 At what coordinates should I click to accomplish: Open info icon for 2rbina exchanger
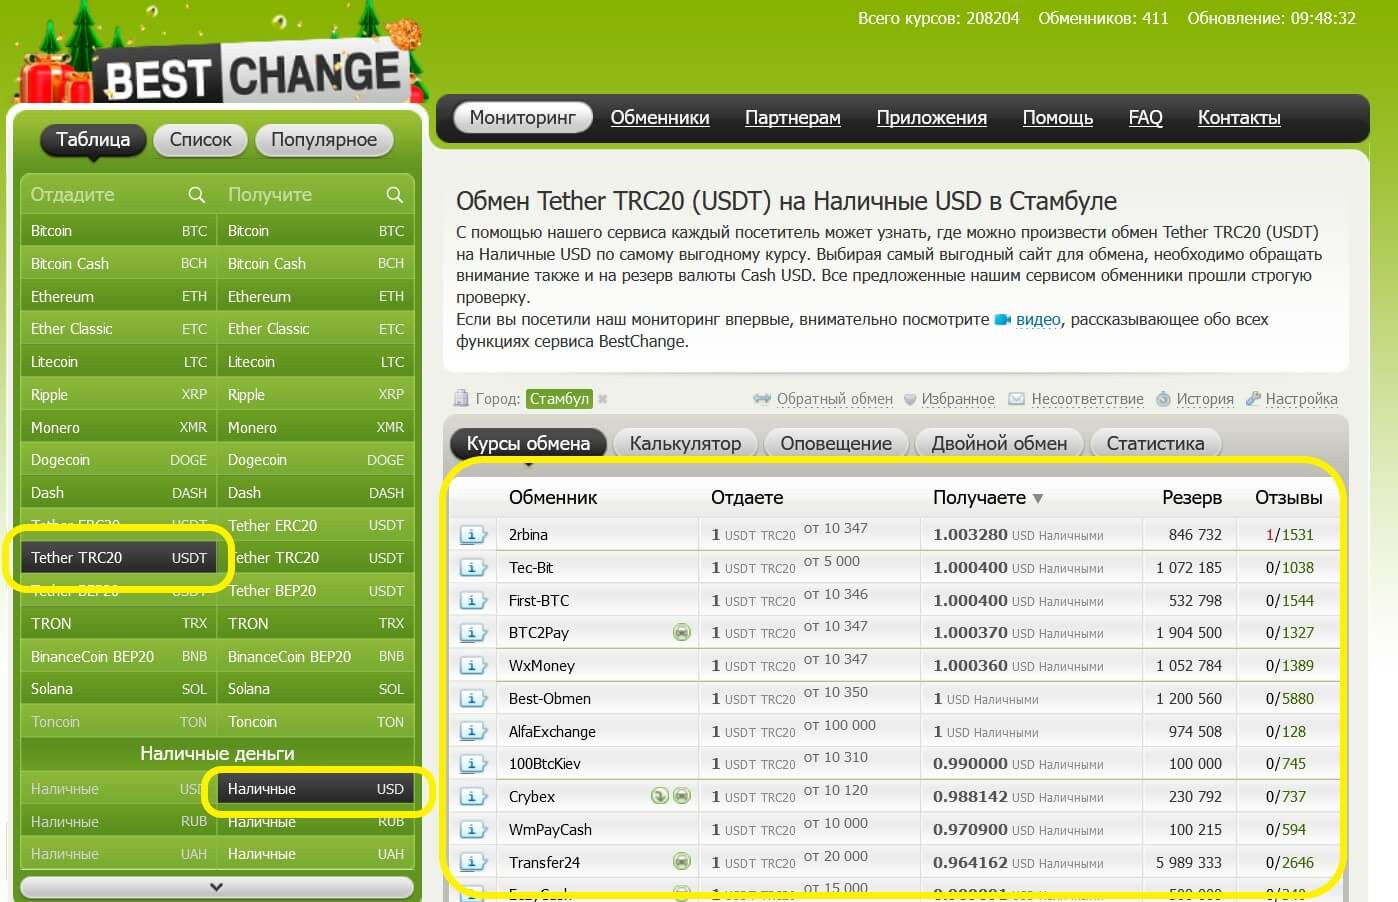(x=472, y=535)
